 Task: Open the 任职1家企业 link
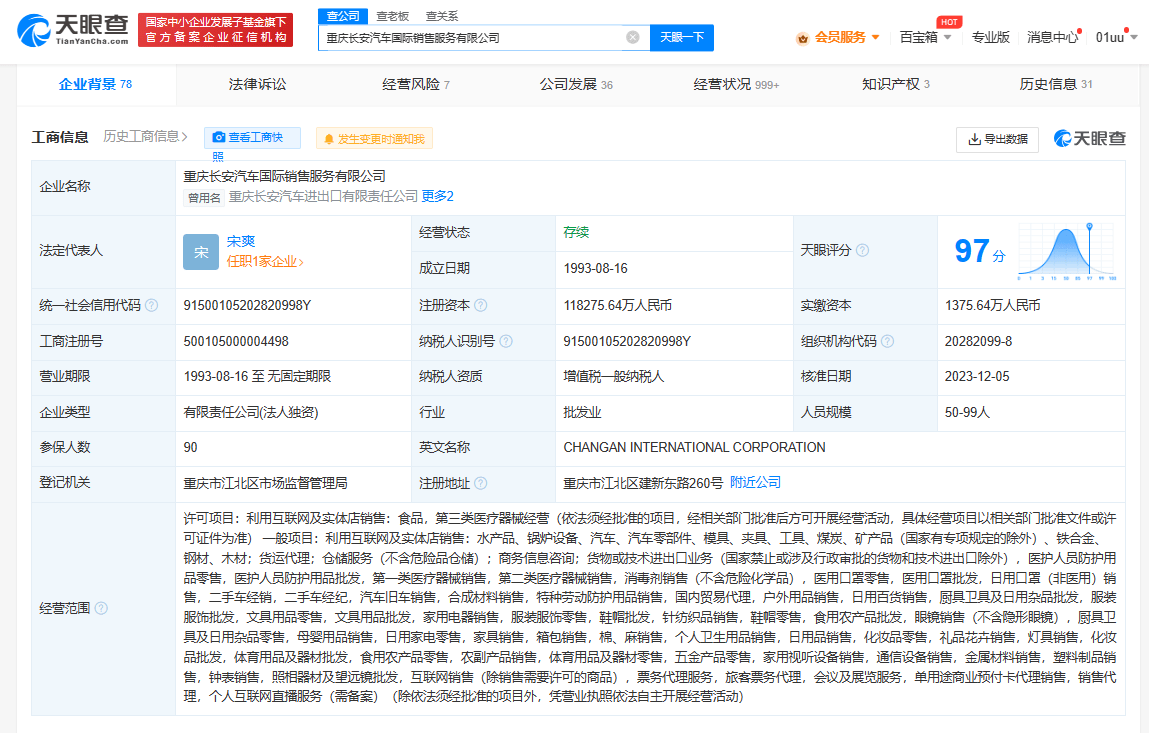coord(265,262)
